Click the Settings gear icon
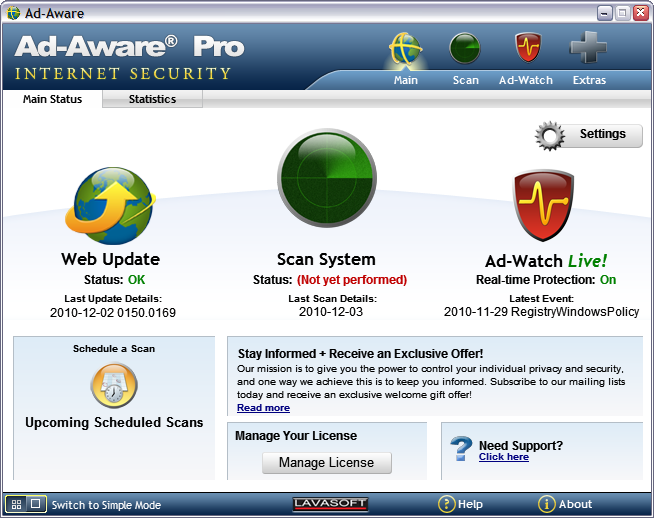654x518 pixels. pyautogui.click(x=550, y=136)
